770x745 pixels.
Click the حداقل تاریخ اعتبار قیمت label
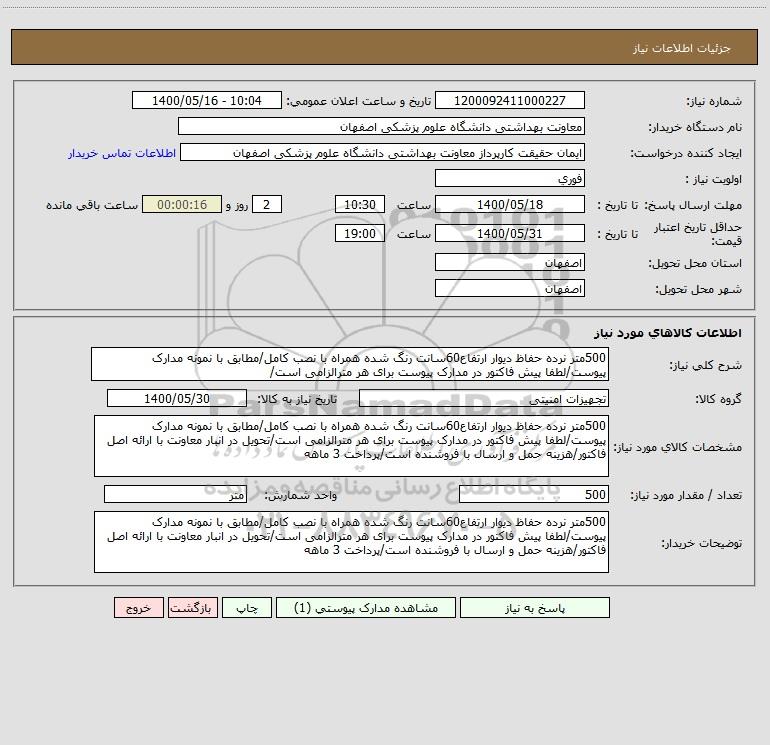point(698,234)
